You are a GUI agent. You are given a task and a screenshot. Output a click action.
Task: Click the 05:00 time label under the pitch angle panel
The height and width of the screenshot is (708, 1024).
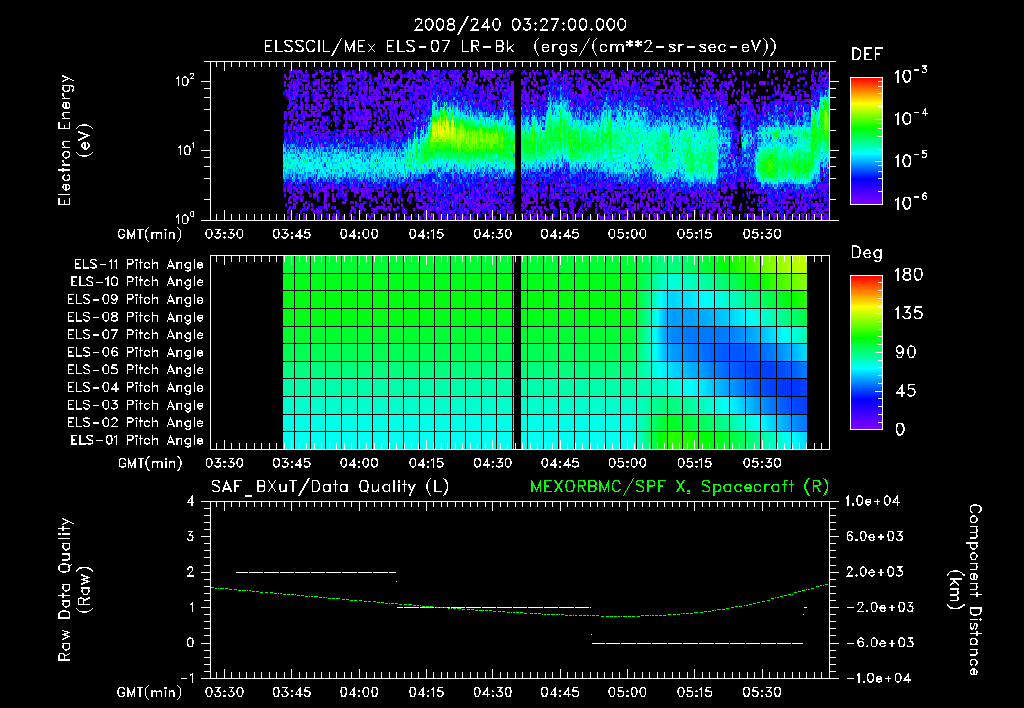[x=627, y=464]
